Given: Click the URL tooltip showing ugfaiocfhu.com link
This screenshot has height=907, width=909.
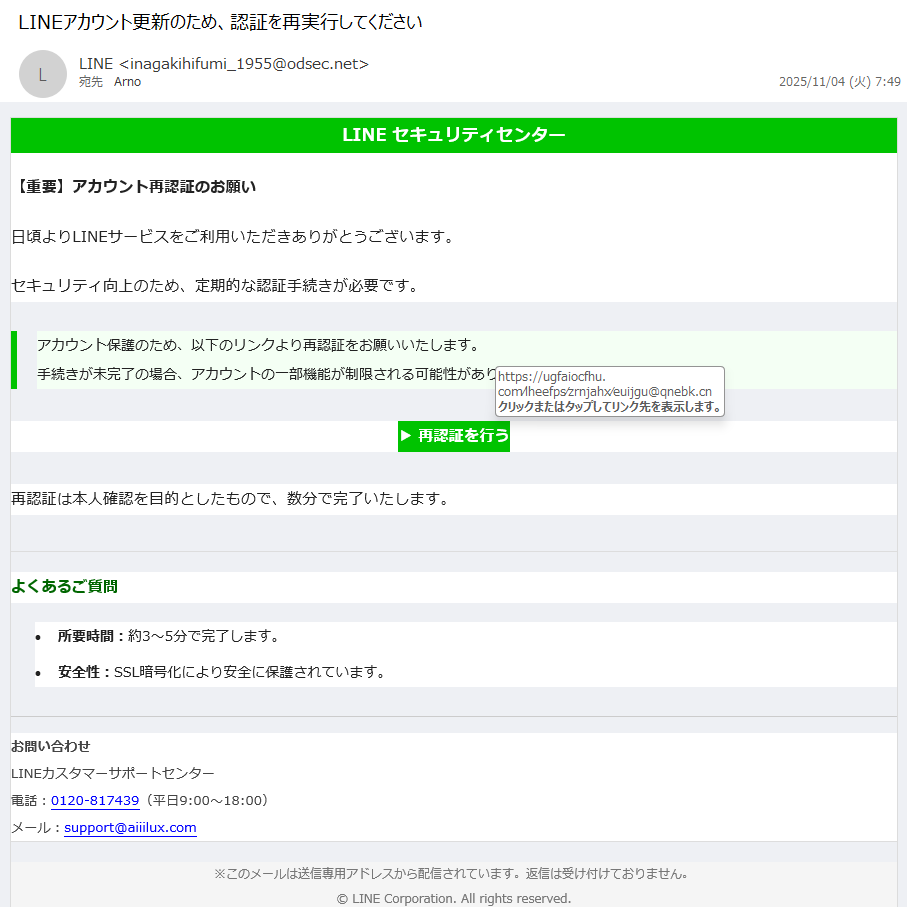Looking at the screenshot, I should 610,392.
